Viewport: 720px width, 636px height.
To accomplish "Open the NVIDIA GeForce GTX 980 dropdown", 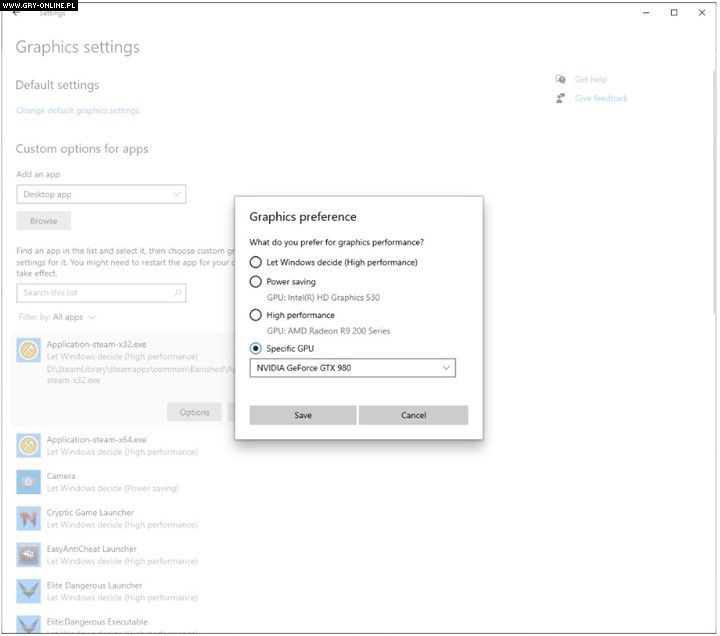I will (352, 368).
